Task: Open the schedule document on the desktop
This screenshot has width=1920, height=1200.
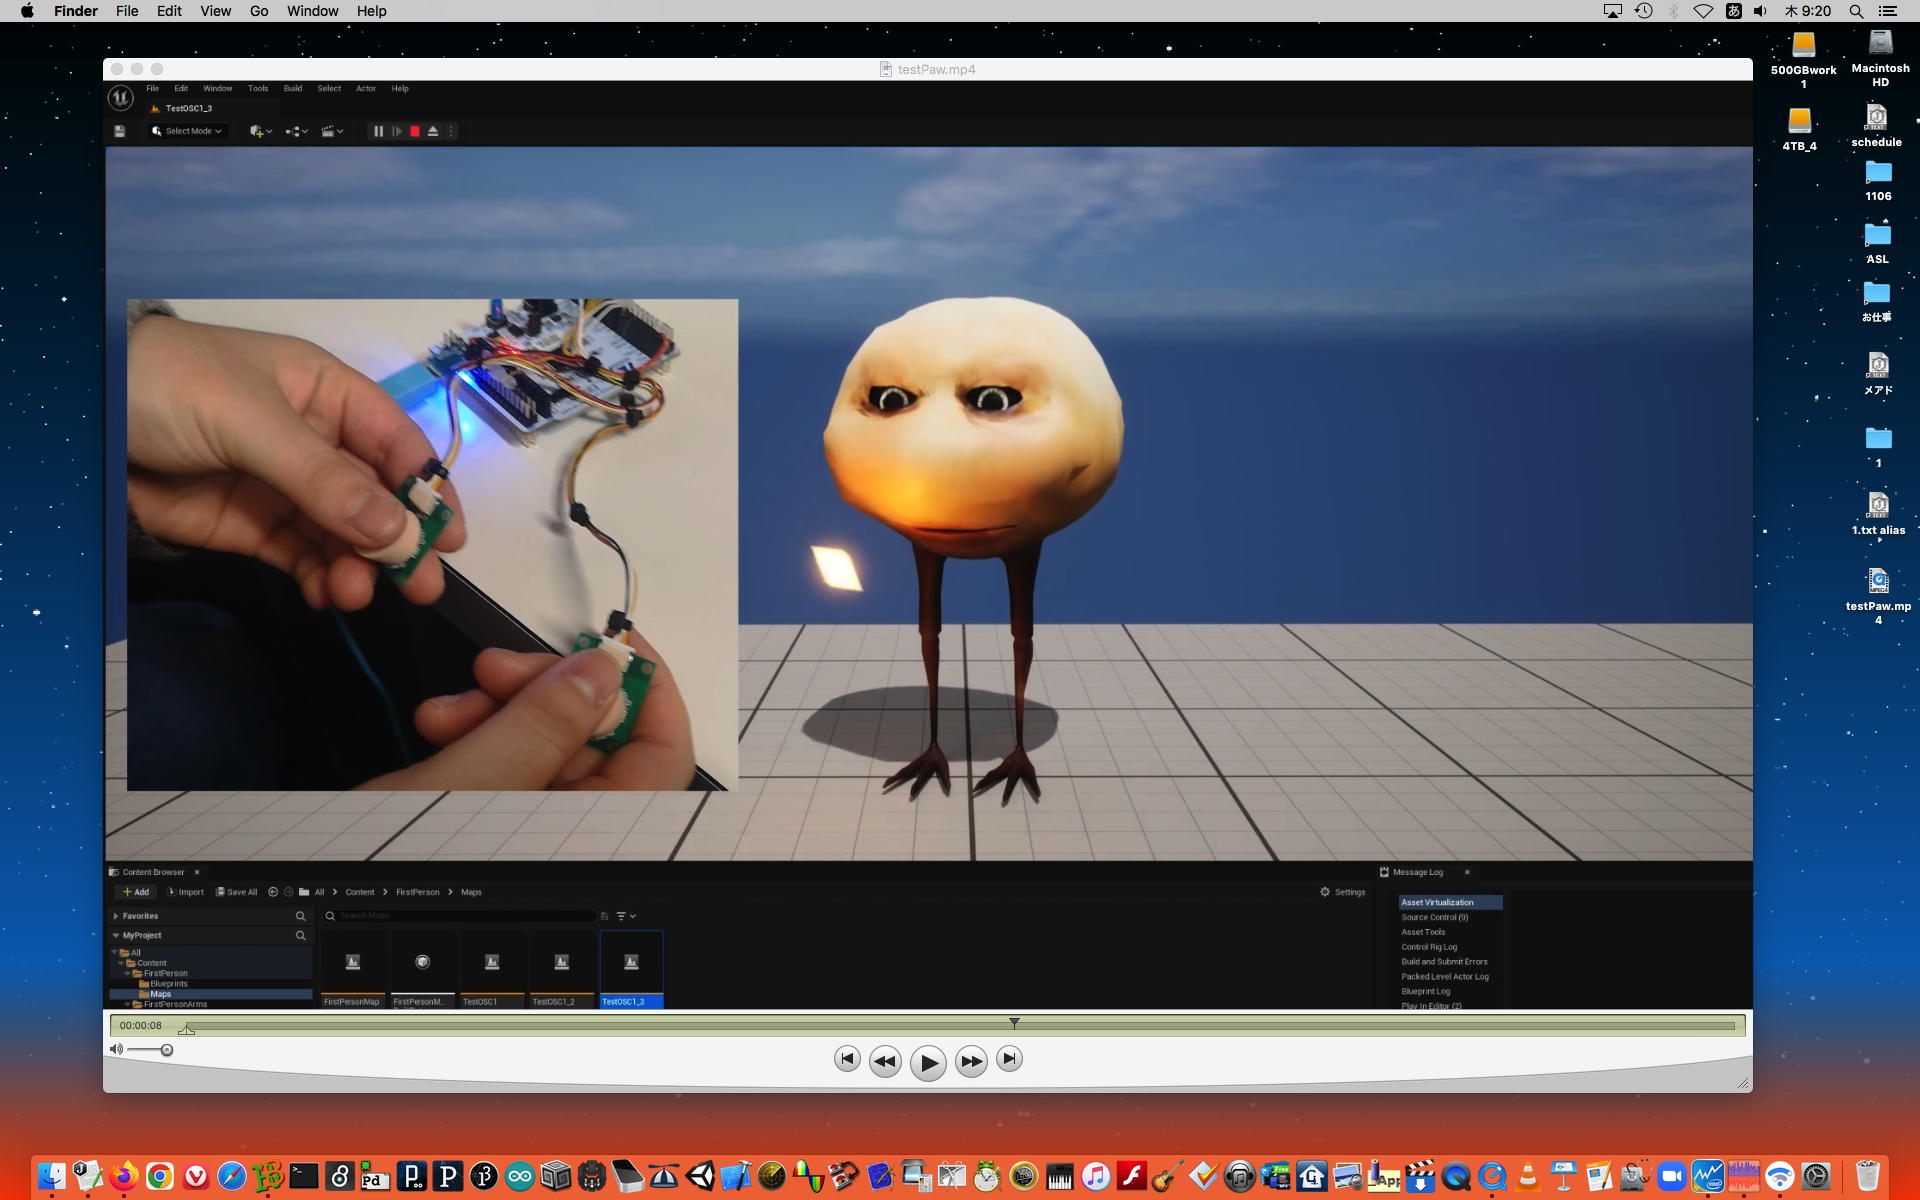Action: pyautogui.click(x=1876, y=119)
